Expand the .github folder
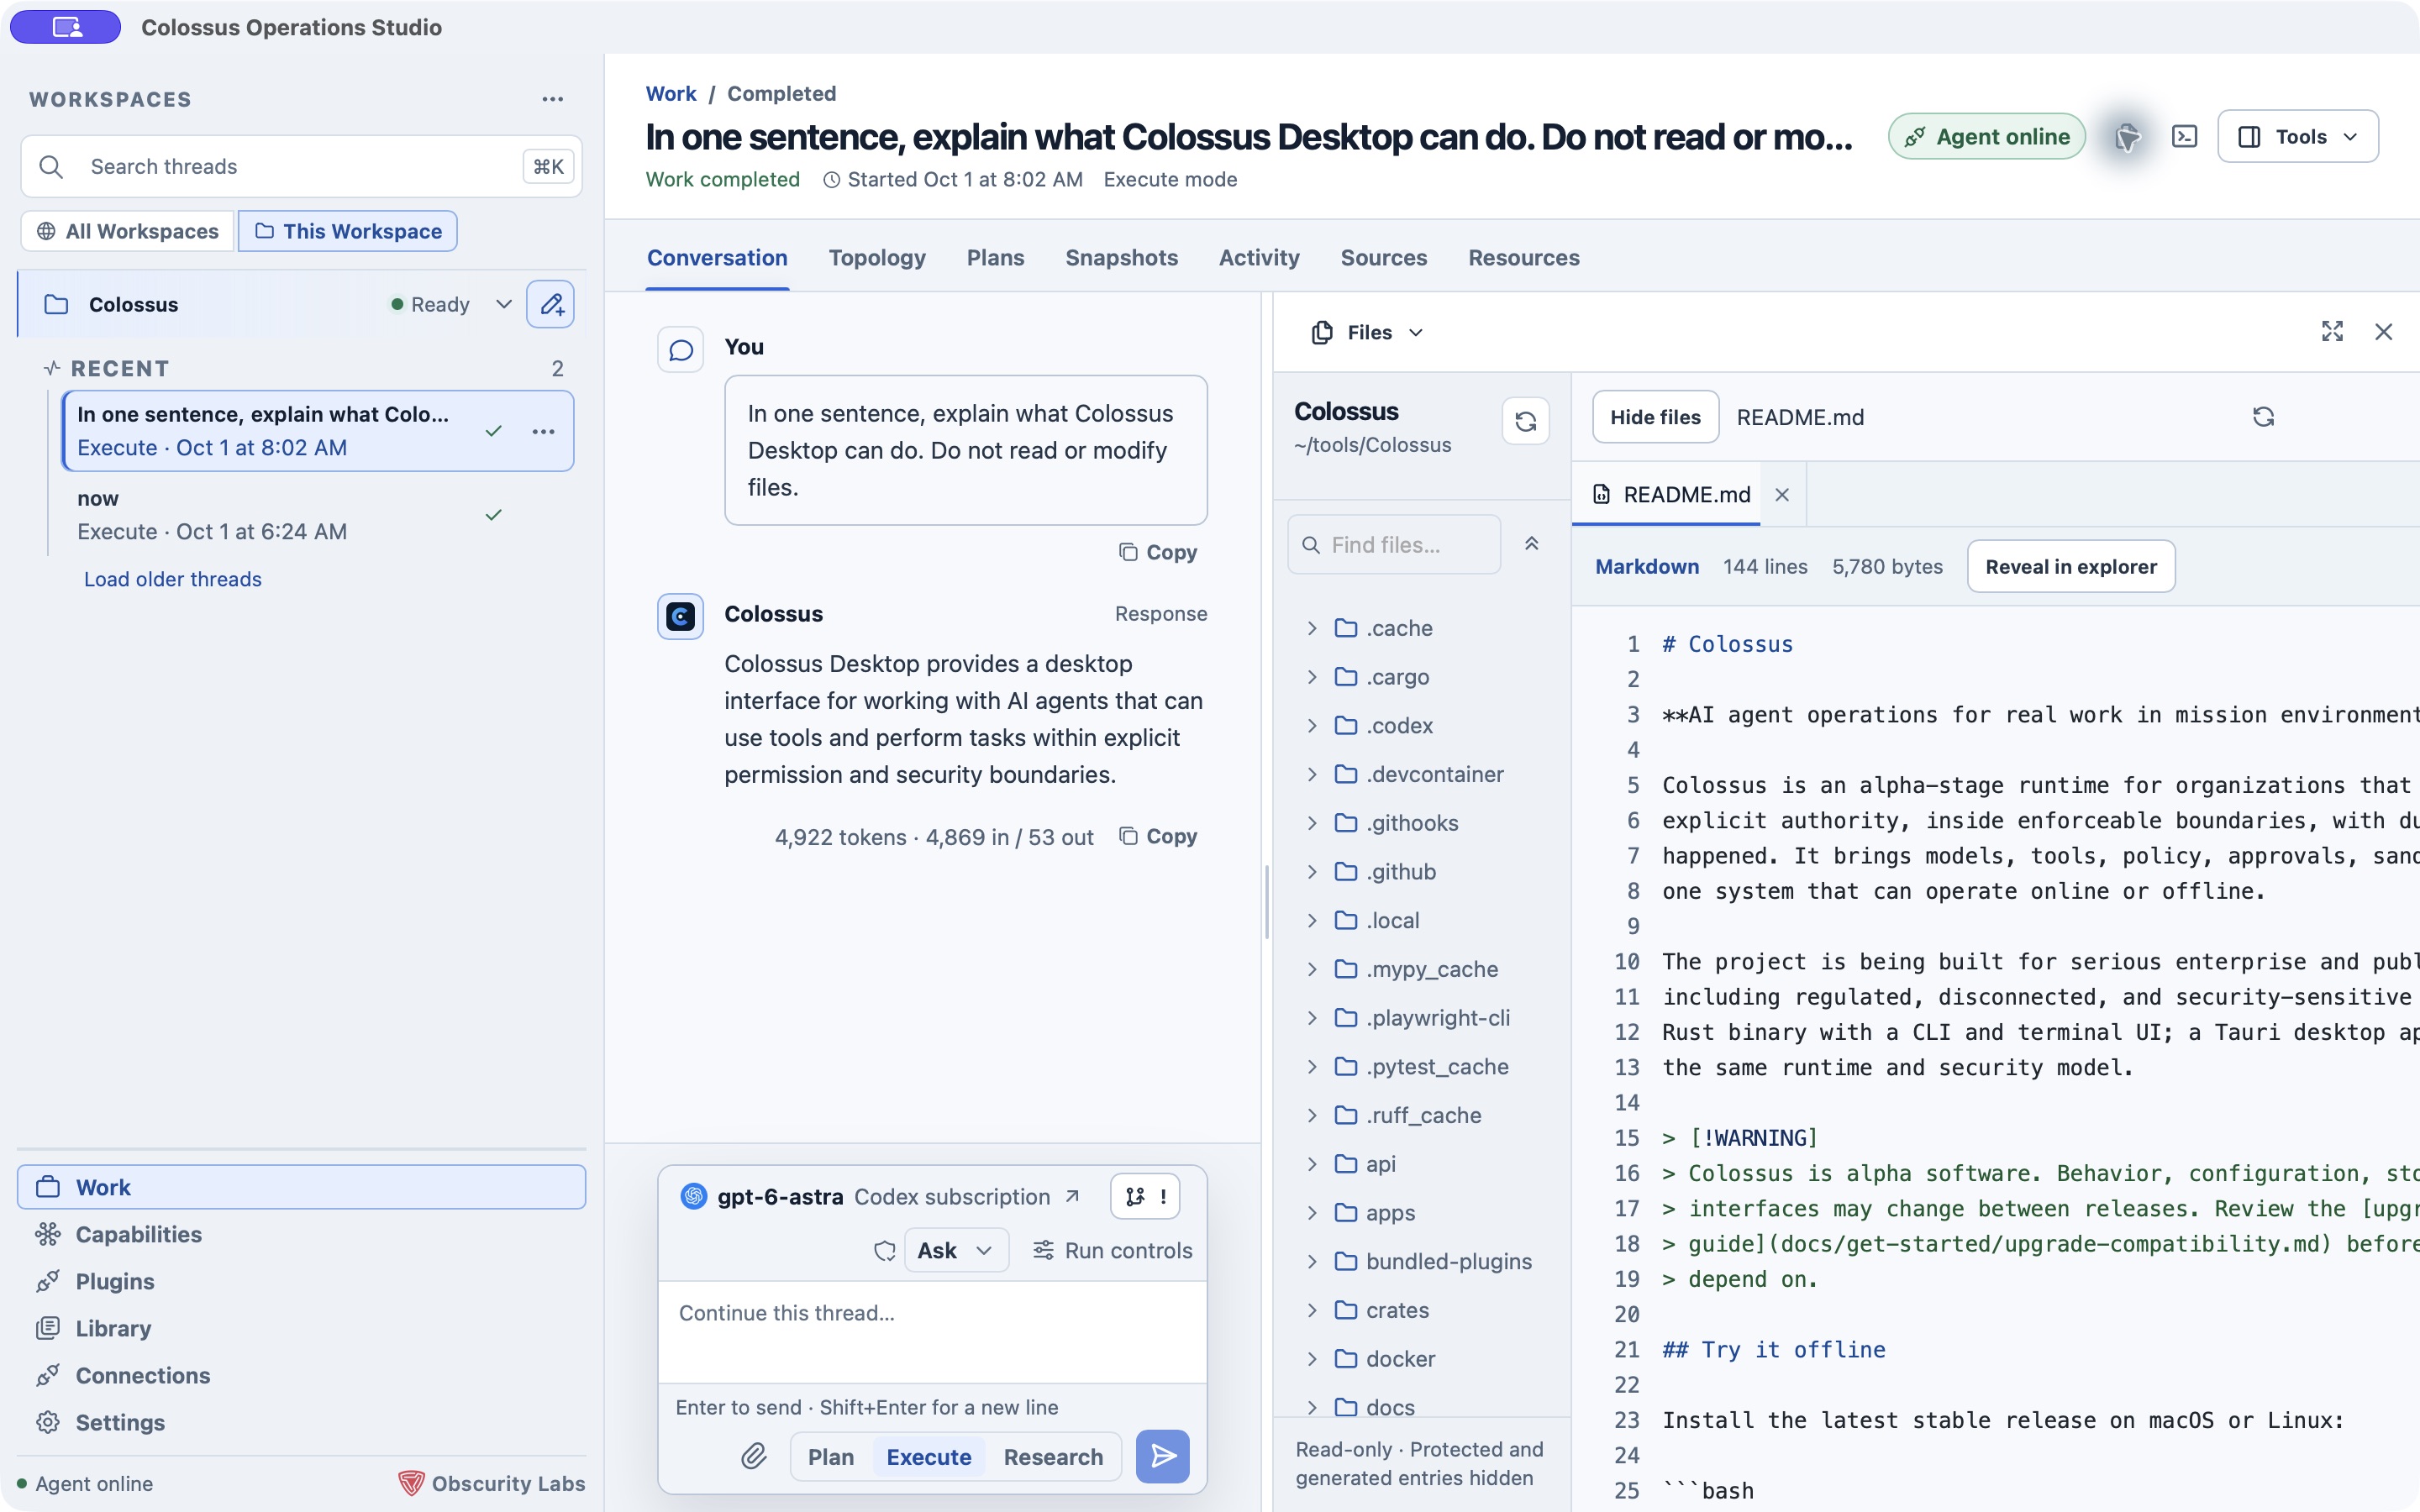 pos(1312,871)
